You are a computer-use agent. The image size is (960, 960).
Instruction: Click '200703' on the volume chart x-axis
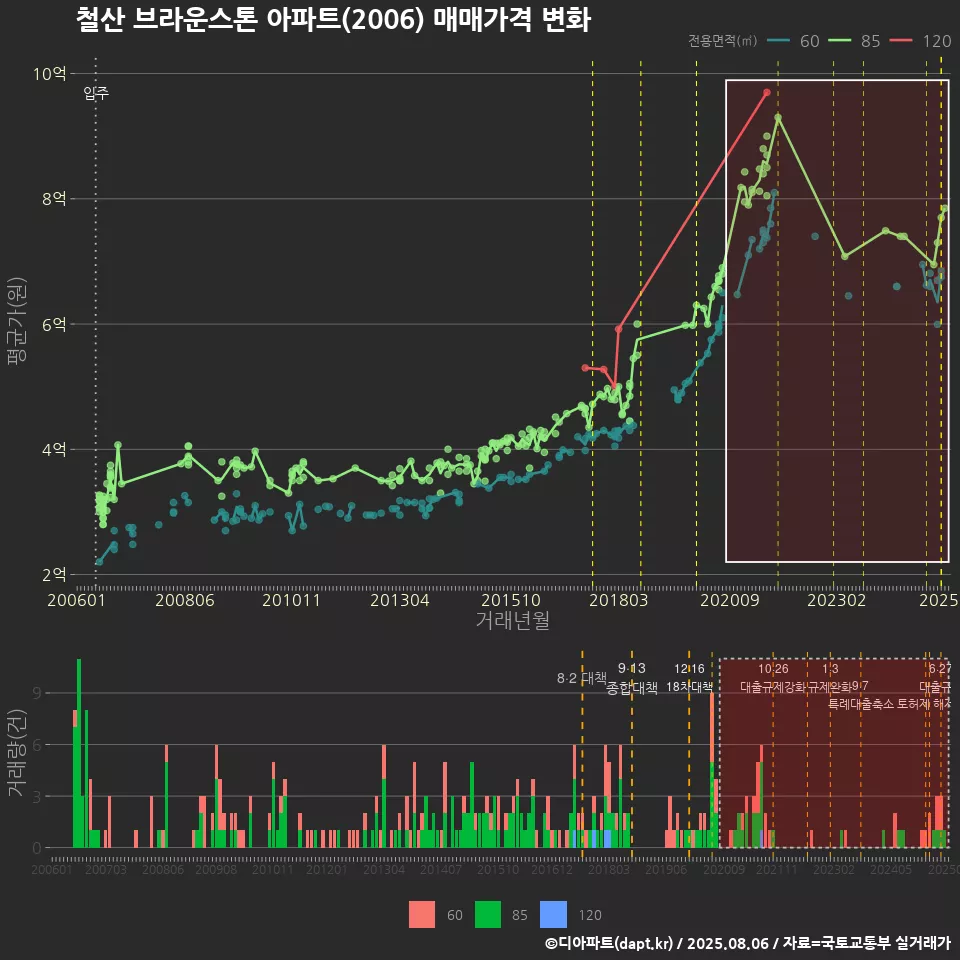tap(105, 869)
